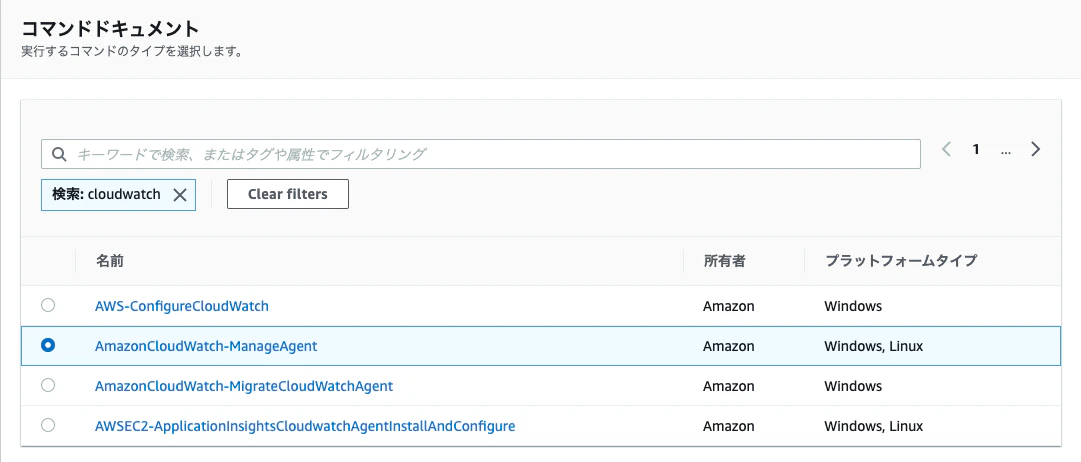Click the プラットフォームタイプ column header
Viewport: 1081px width, 462px height.
pos(901,261)
